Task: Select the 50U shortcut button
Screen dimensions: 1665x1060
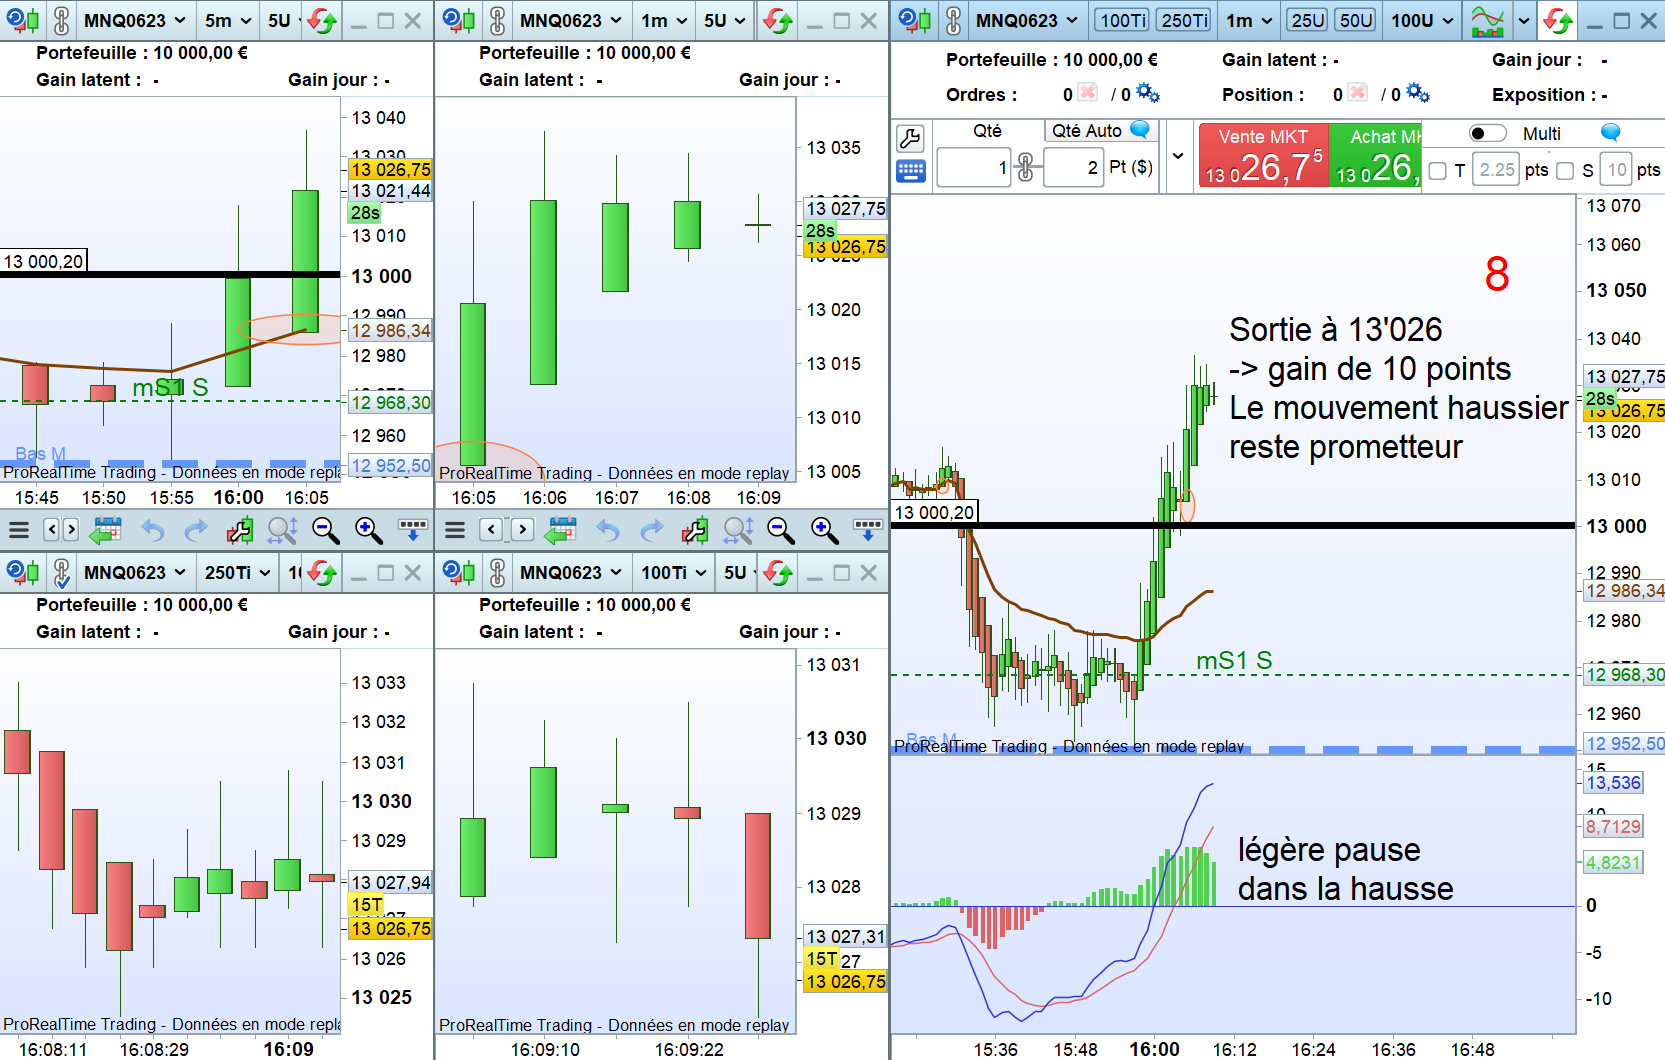Action: tap(1355, 20)
